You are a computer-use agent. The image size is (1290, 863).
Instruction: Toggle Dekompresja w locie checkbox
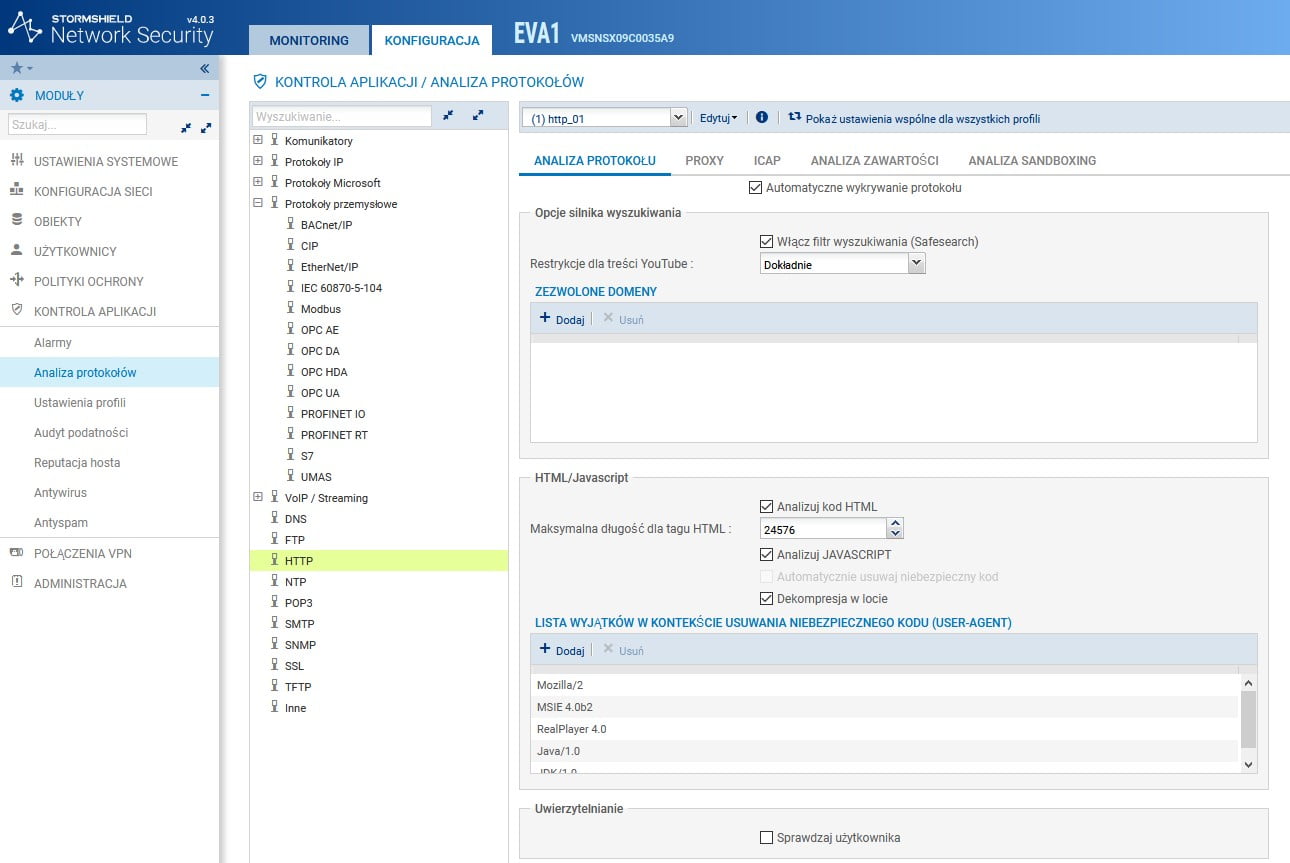coord(767,598)
